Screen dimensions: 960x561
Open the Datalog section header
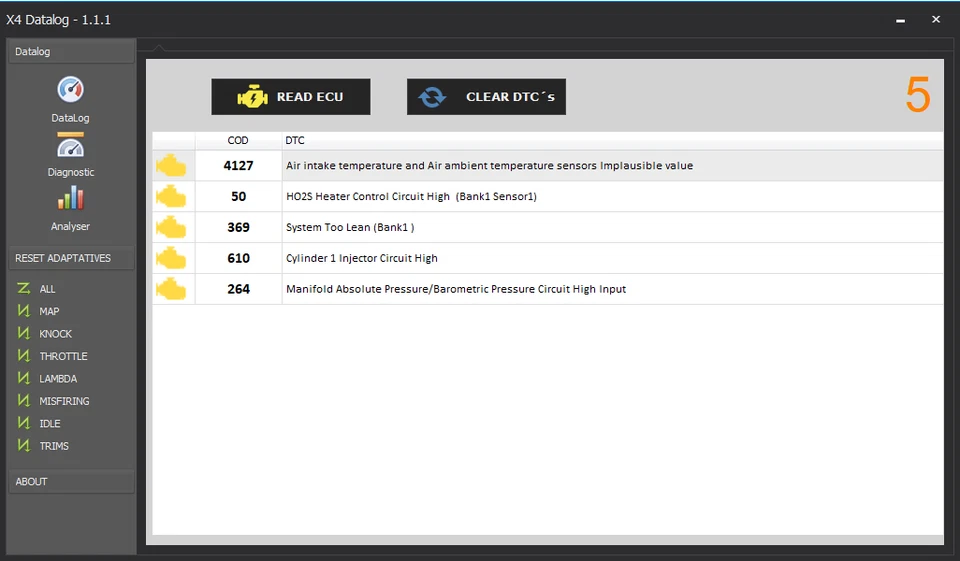pyautogui.click(x=71, y=51)
